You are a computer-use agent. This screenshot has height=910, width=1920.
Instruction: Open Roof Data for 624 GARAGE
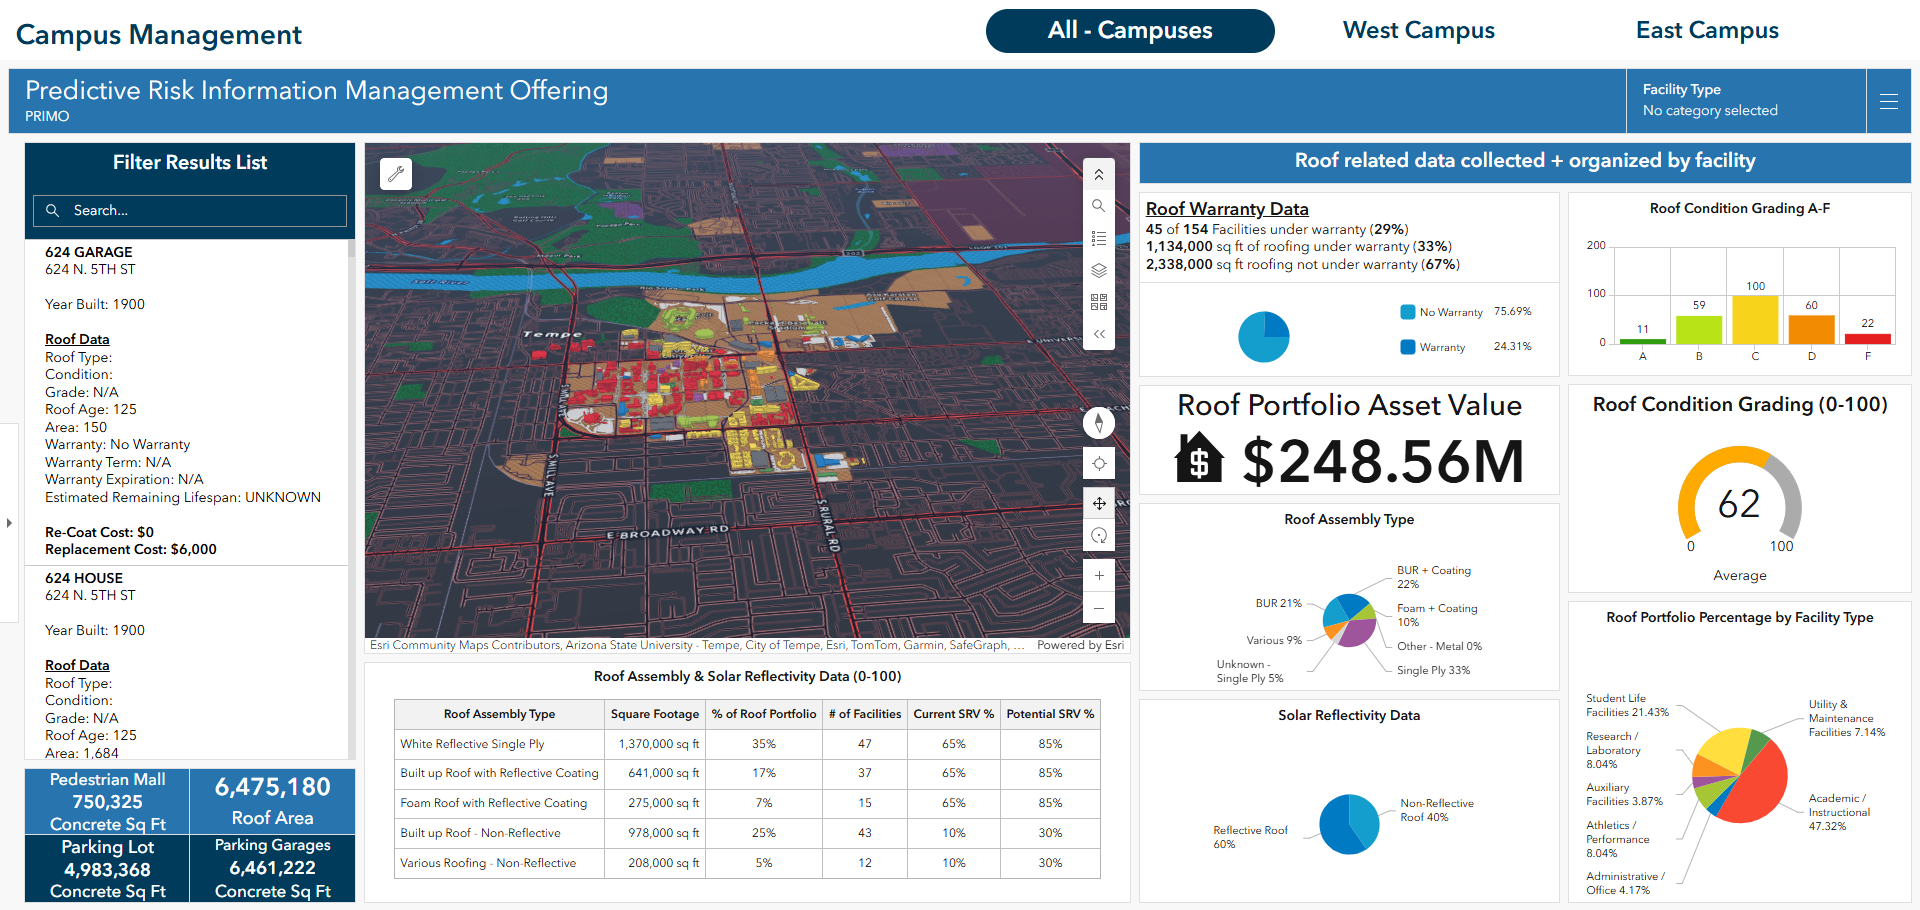click(77, 338)
